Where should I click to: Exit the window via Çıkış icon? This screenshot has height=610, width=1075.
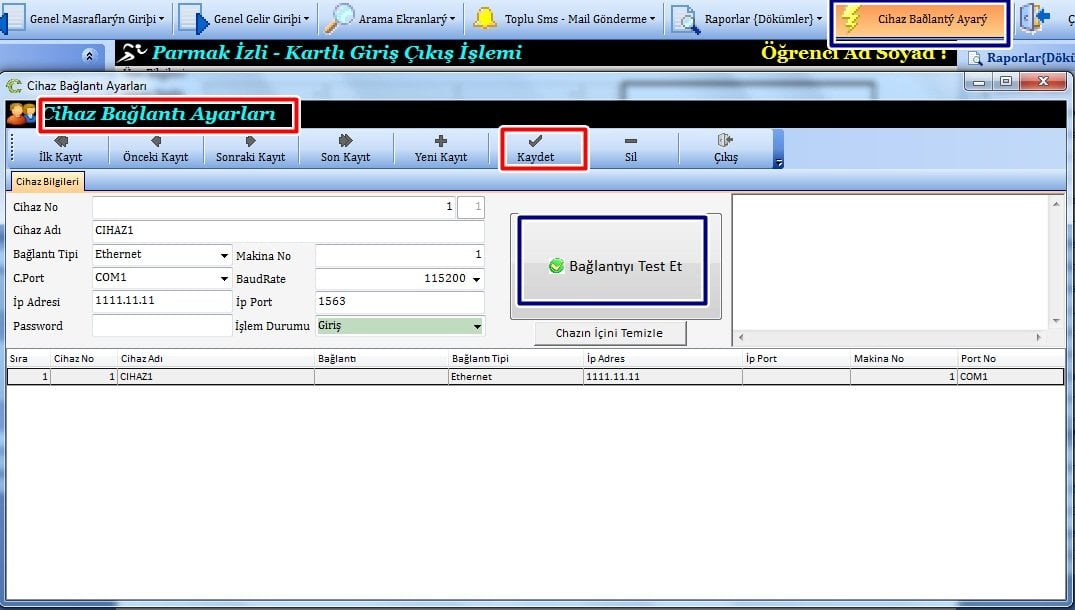[x=725, y=148]
